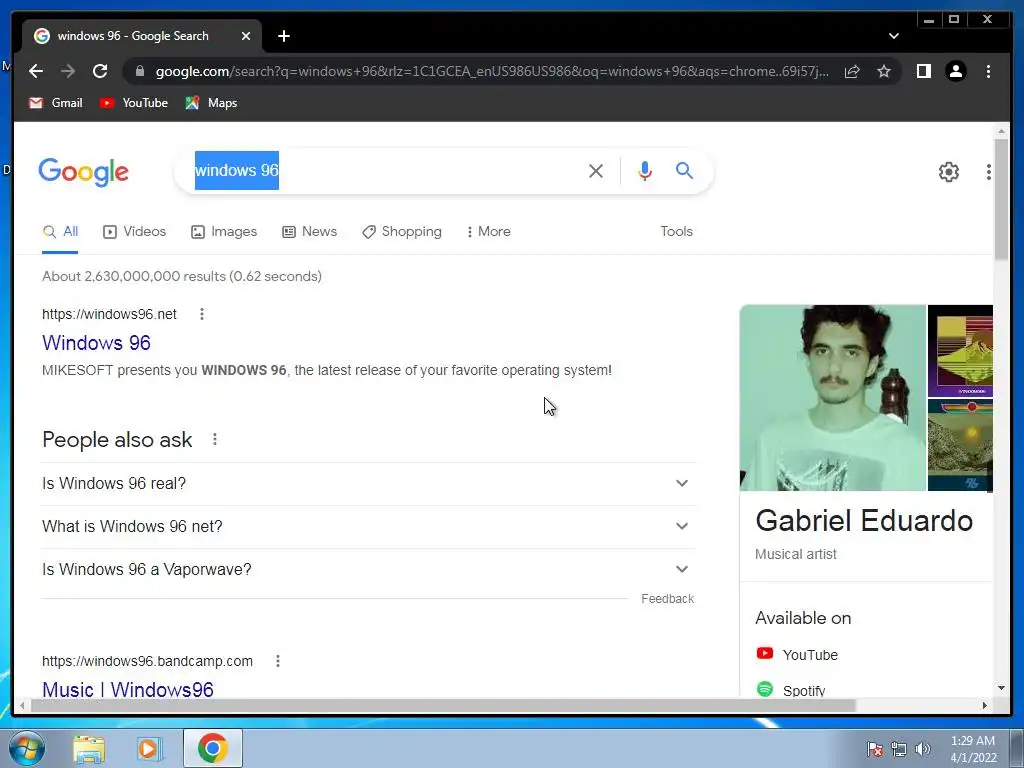Image resolution: width=1024 pixels, height=768 pixels.
Task: Open the tab search dropdown arrow
Action: point(893,36)
